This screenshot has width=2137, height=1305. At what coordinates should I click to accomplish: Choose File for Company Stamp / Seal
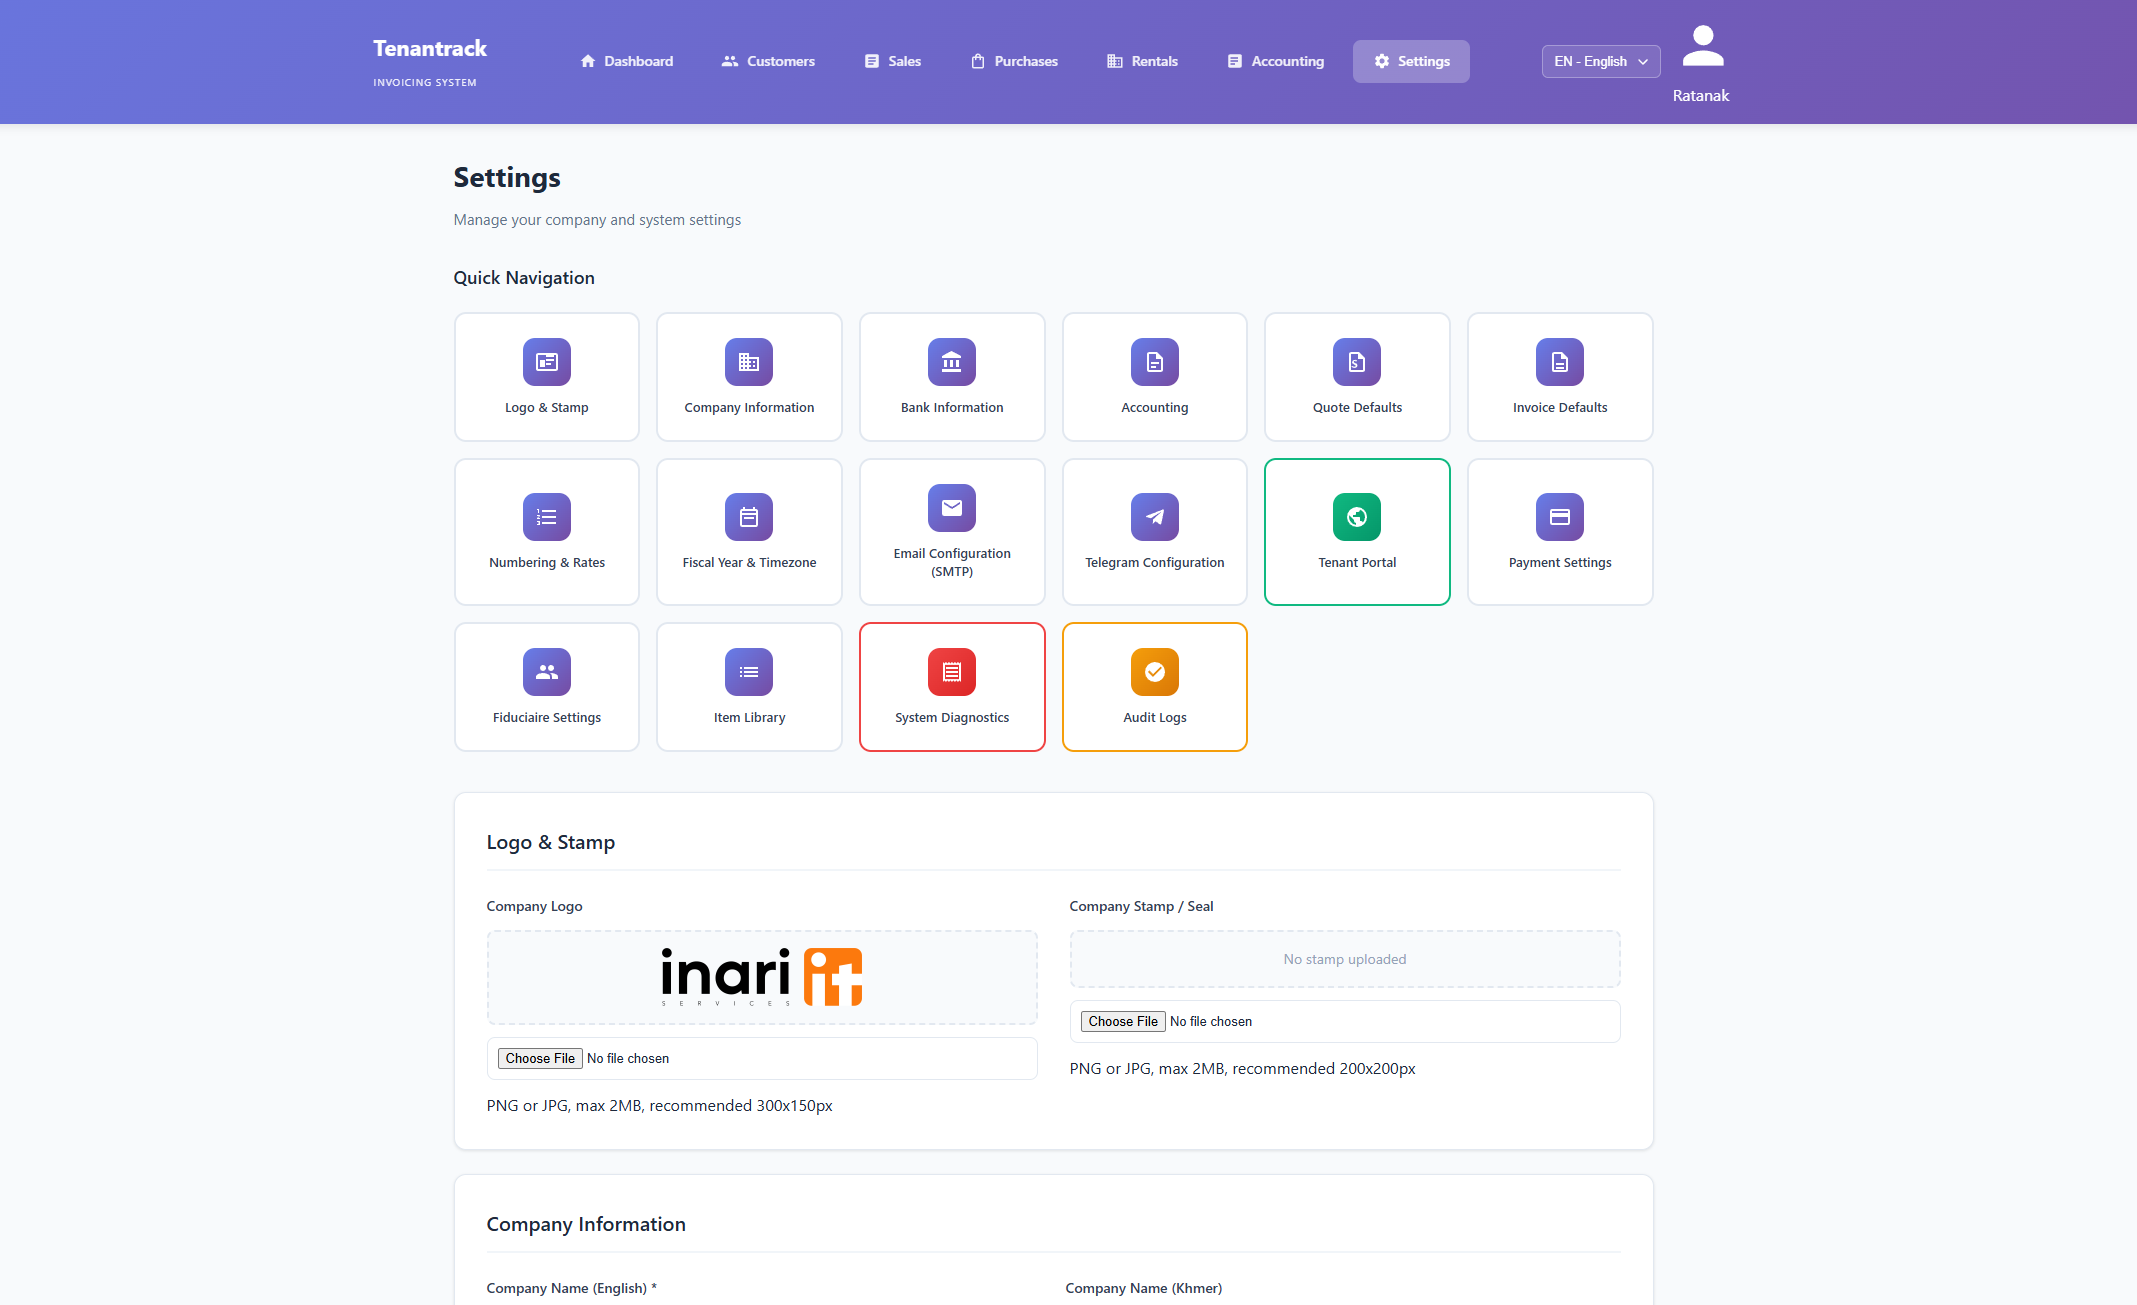[x=1122, y=1021]
